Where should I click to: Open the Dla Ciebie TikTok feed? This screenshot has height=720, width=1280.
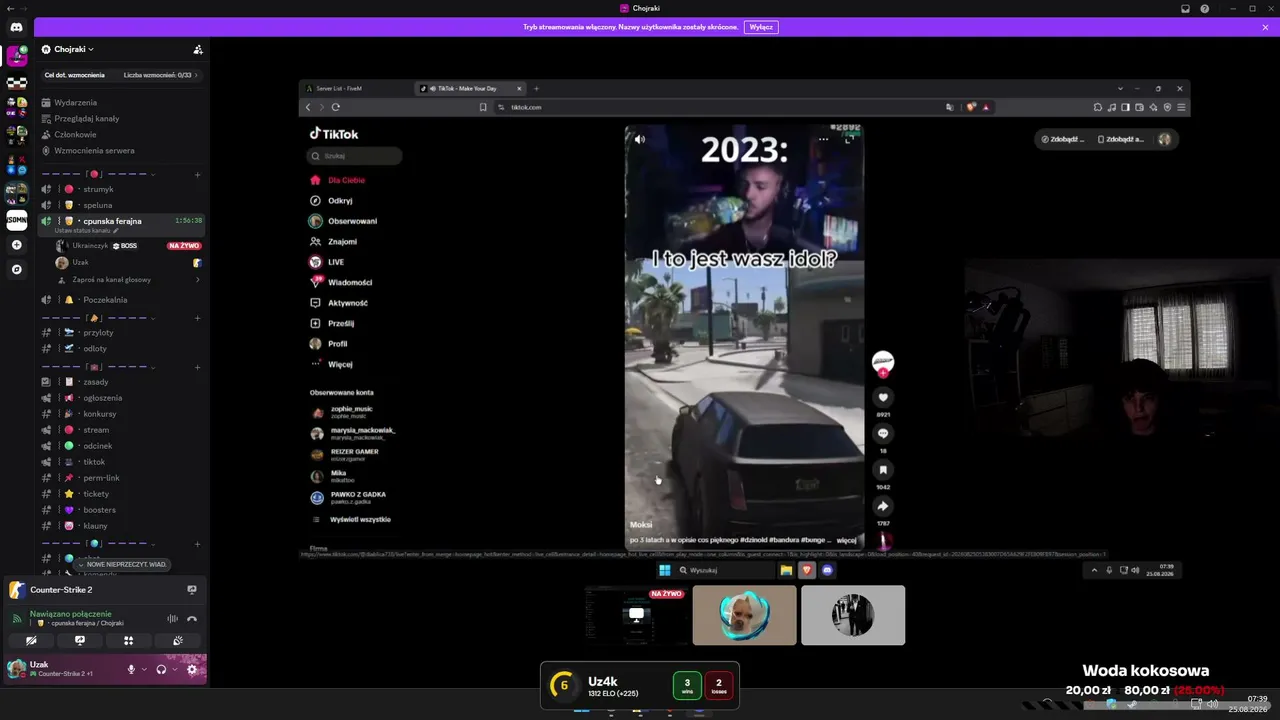pyautogui.click(x=346, y=180)
